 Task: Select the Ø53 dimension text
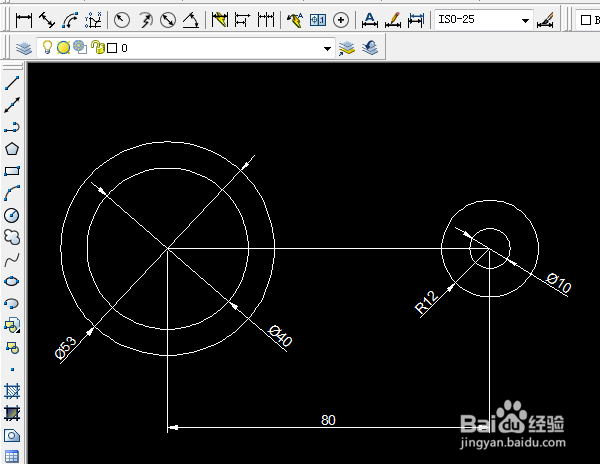point(66,347)
